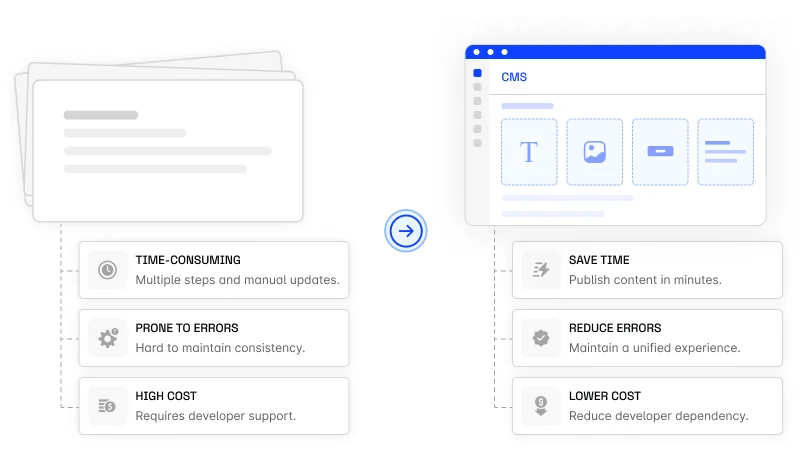
Task: Click the clock icon beside Time-Consuming
Action: point(108,270)
